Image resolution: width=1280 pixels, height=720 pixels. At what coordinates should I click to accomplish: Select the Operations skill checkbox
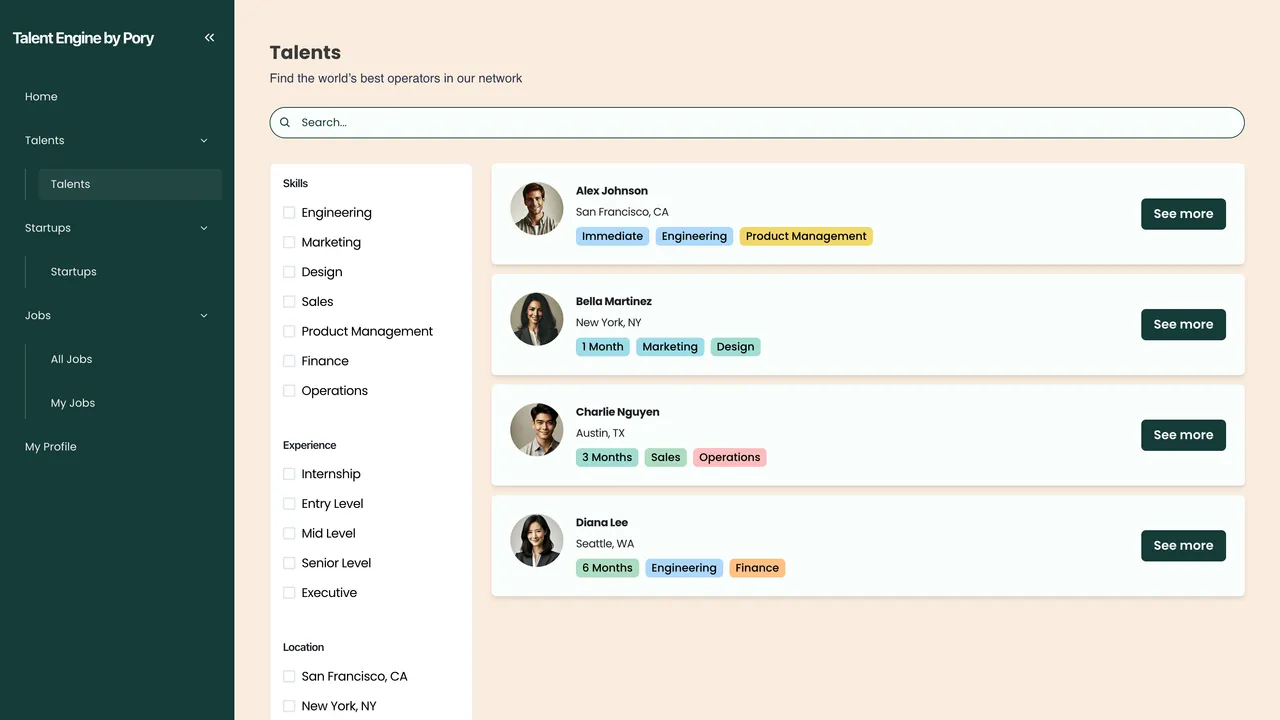pos(289,391)
